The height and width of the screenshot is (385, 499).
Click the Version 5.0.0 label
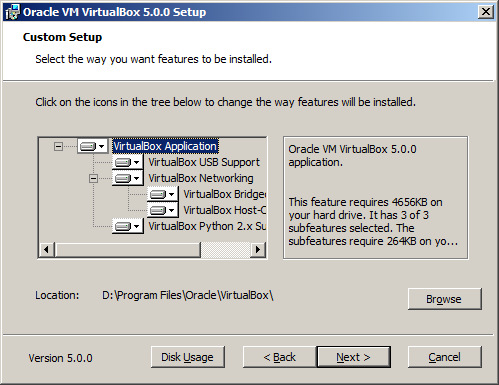point(60,358)
